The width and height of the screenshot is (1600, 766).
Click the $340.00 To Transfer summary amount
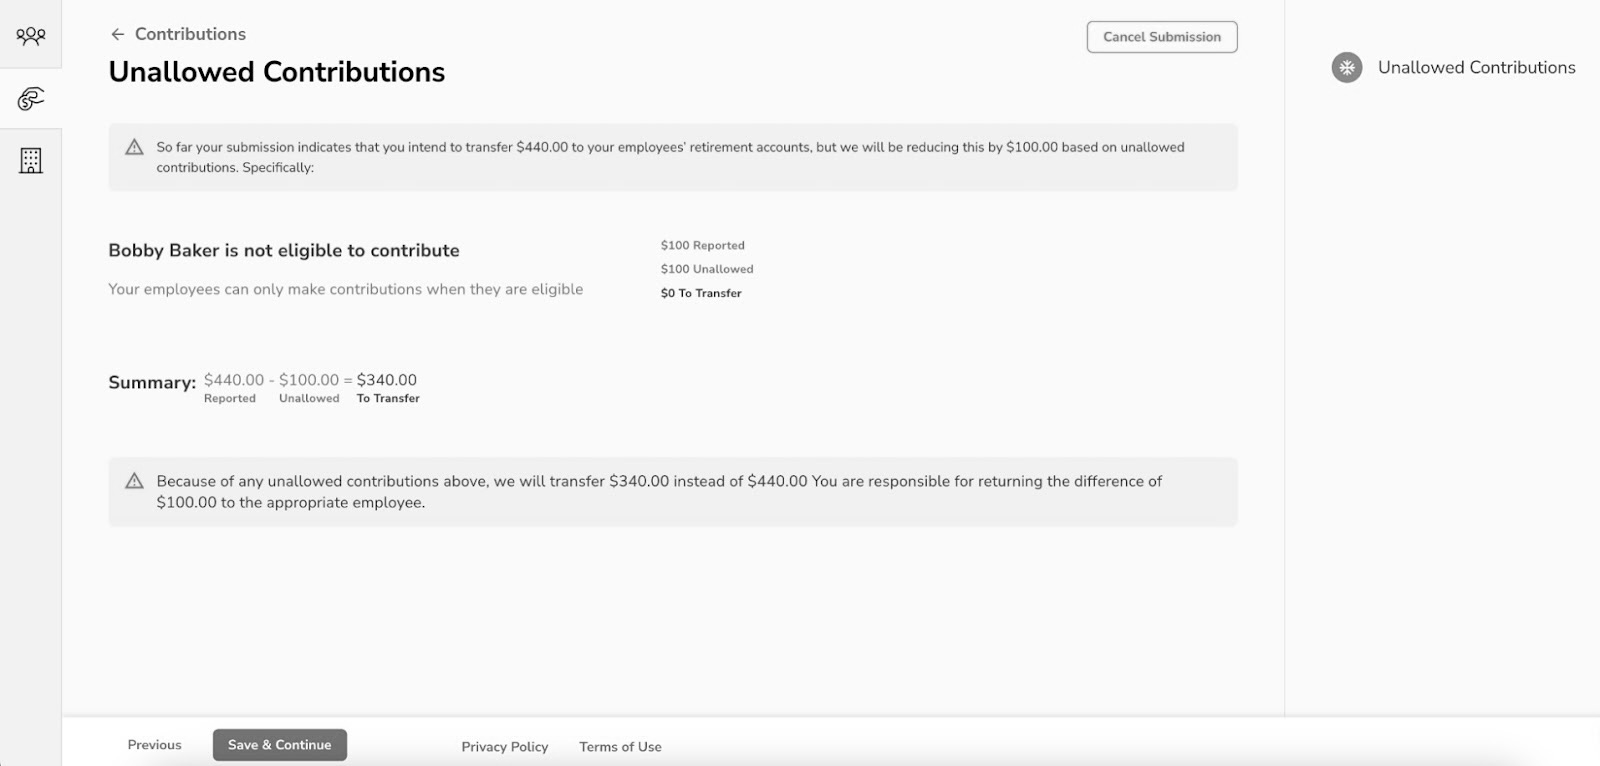387,380
